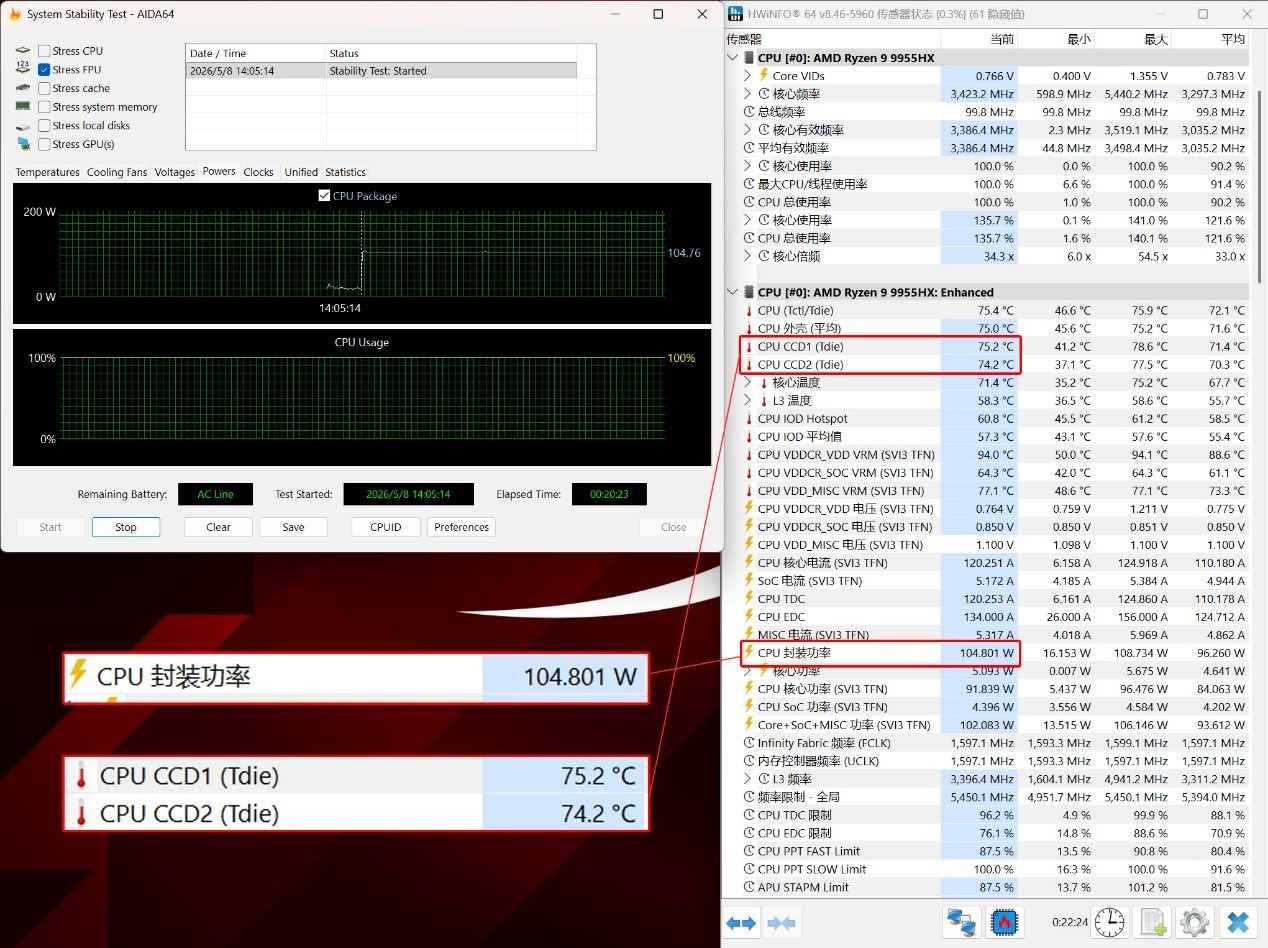Expand the 核心倍频 row
The width and height of the screenshot is (1268, 948).
748,256
